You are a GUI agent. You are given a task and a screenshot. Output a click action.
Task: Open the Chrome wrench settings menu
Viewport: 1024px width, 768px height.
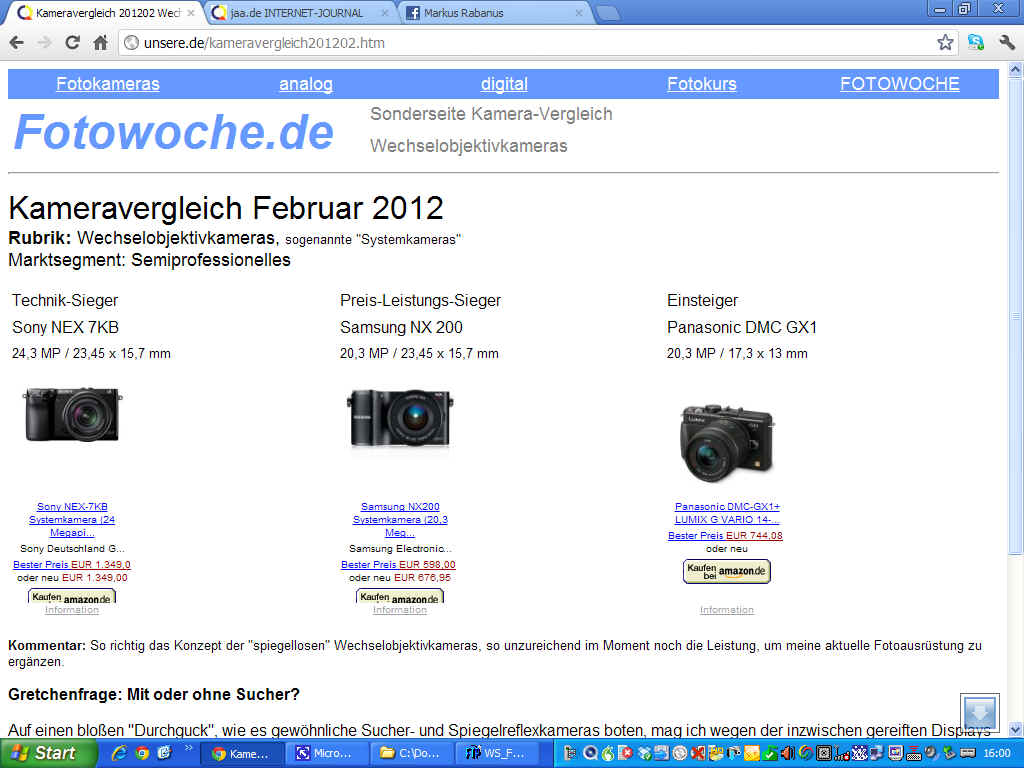1006,43
